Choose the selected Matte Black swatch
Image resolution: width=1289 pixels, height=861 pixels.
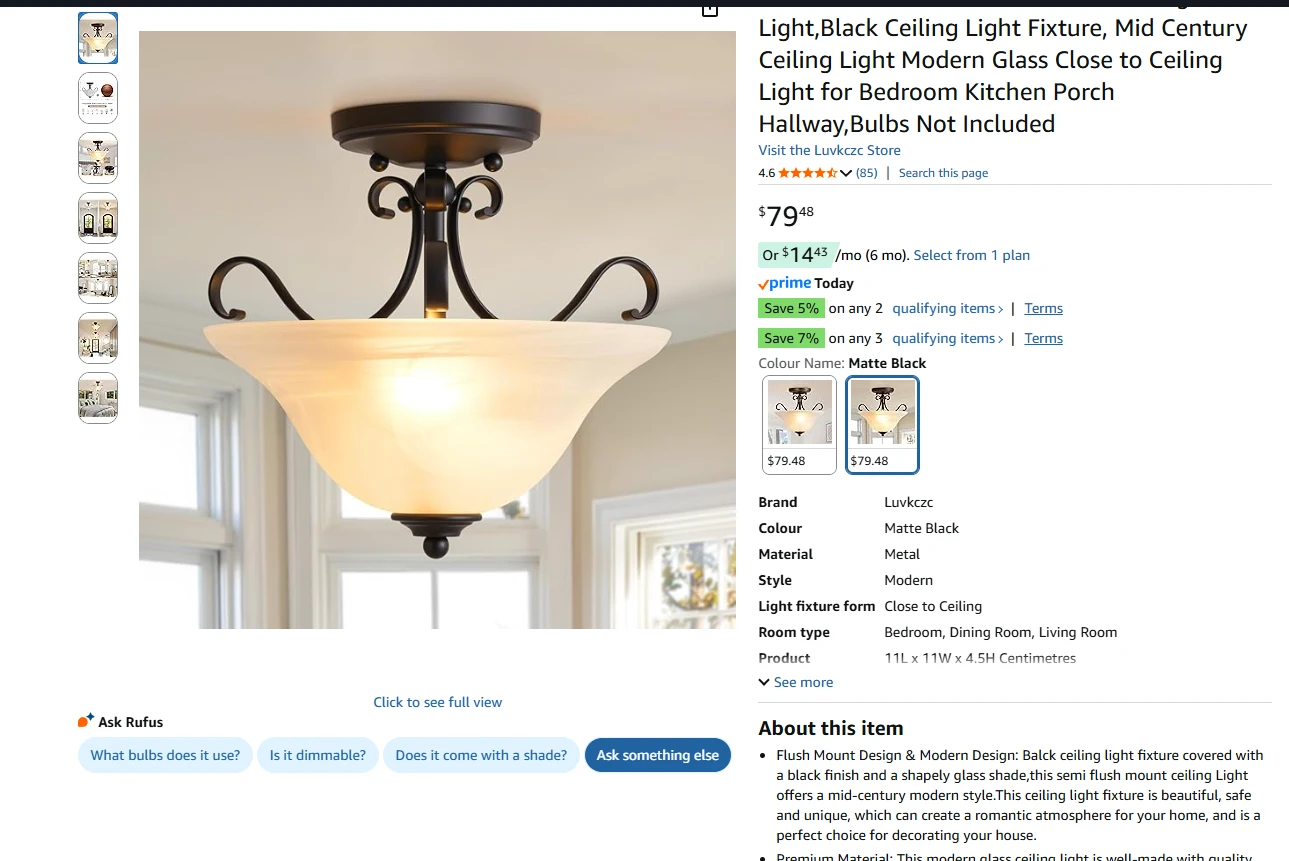pos(882,424)
